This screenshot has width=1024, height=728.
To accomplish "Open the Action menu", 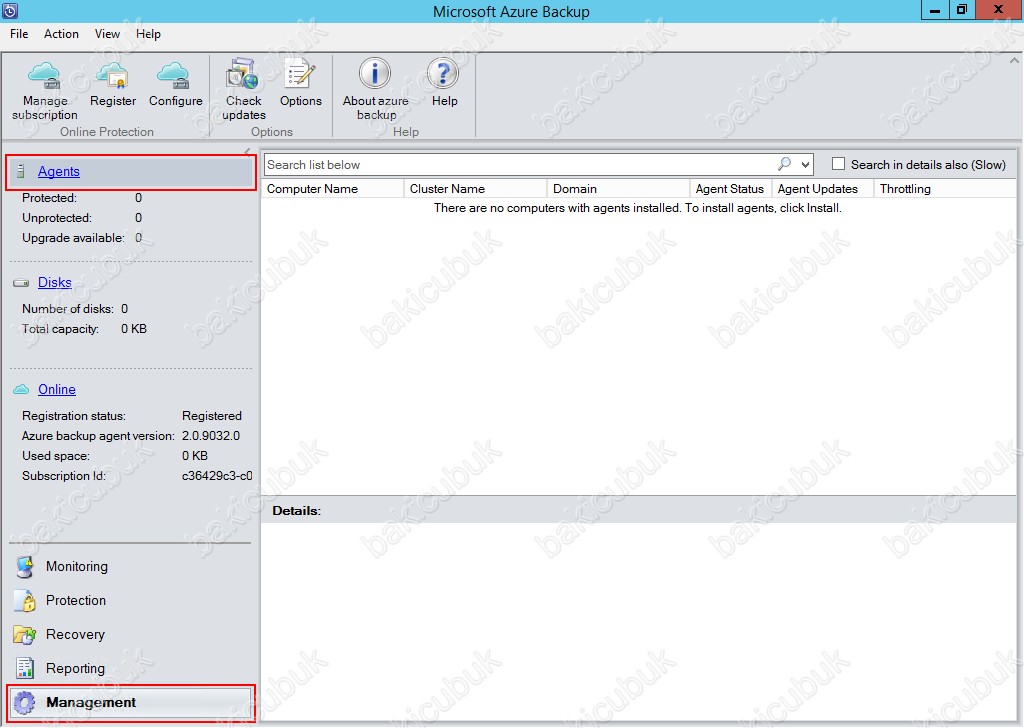I will (61, 34).
